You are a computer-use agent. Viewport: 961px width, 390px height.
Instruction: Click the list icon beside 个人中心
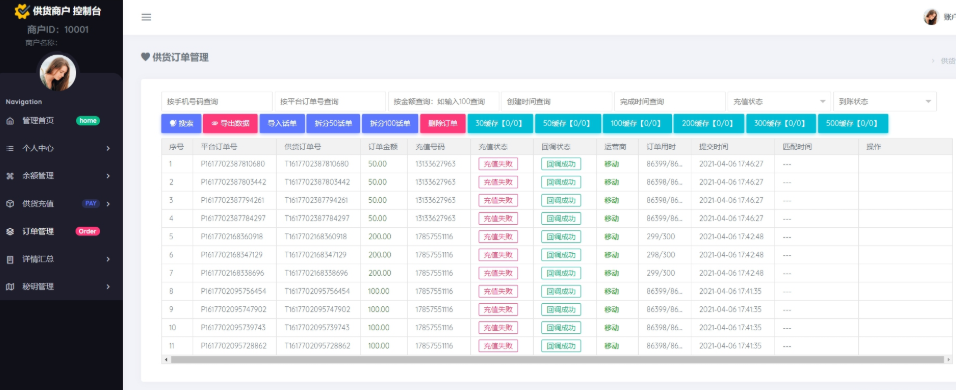point(10,148)
